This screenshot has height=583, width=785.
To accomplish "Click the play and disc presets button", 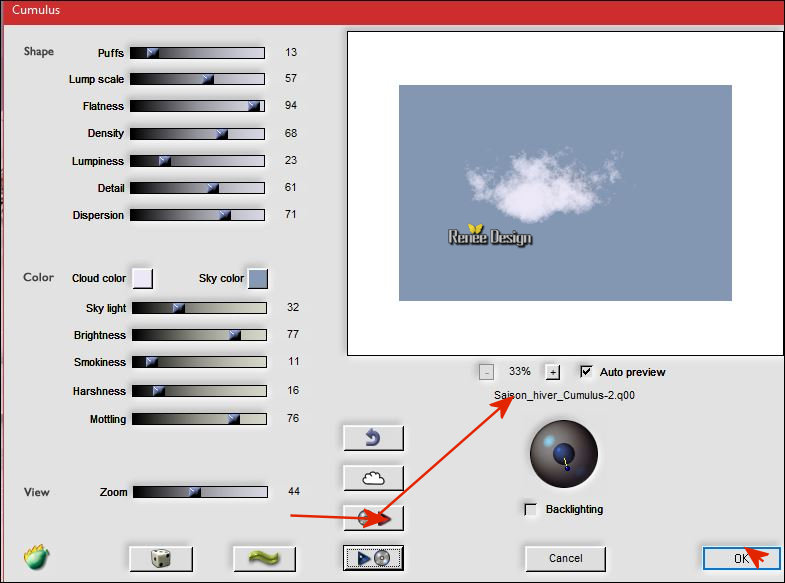I will (x=373, y=558).
